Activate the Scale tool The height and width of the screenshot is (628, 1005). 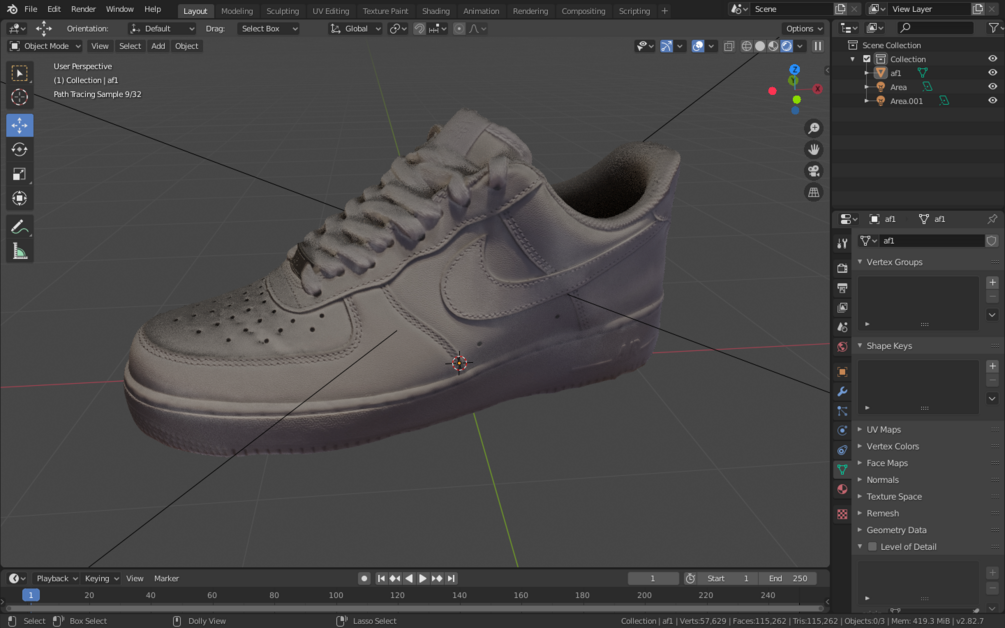(19, 174)
